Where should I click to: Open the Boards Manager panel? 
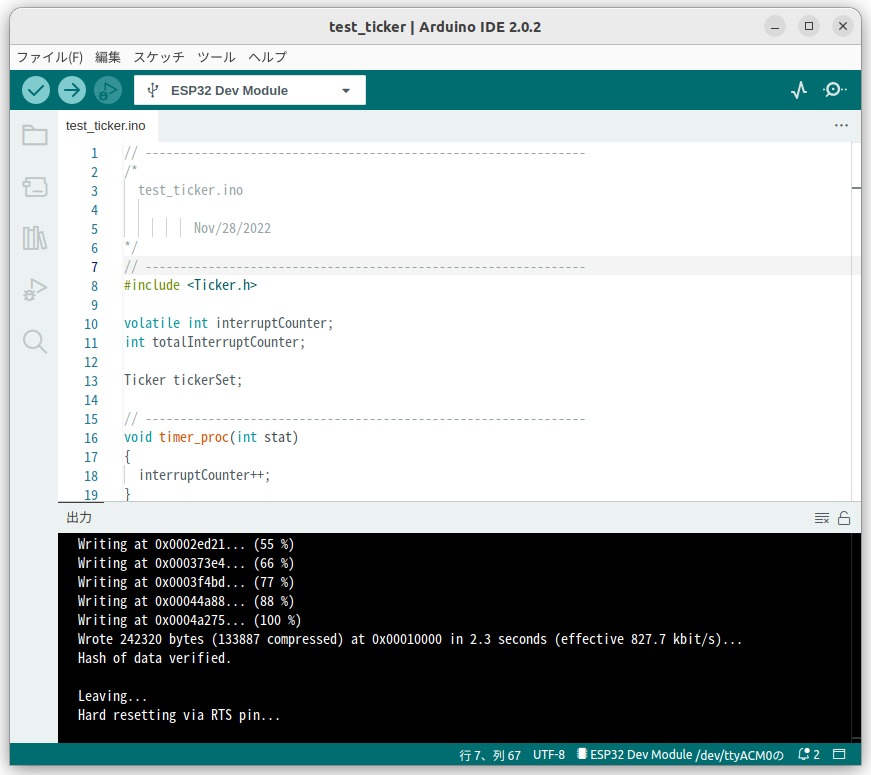[34, 187]
